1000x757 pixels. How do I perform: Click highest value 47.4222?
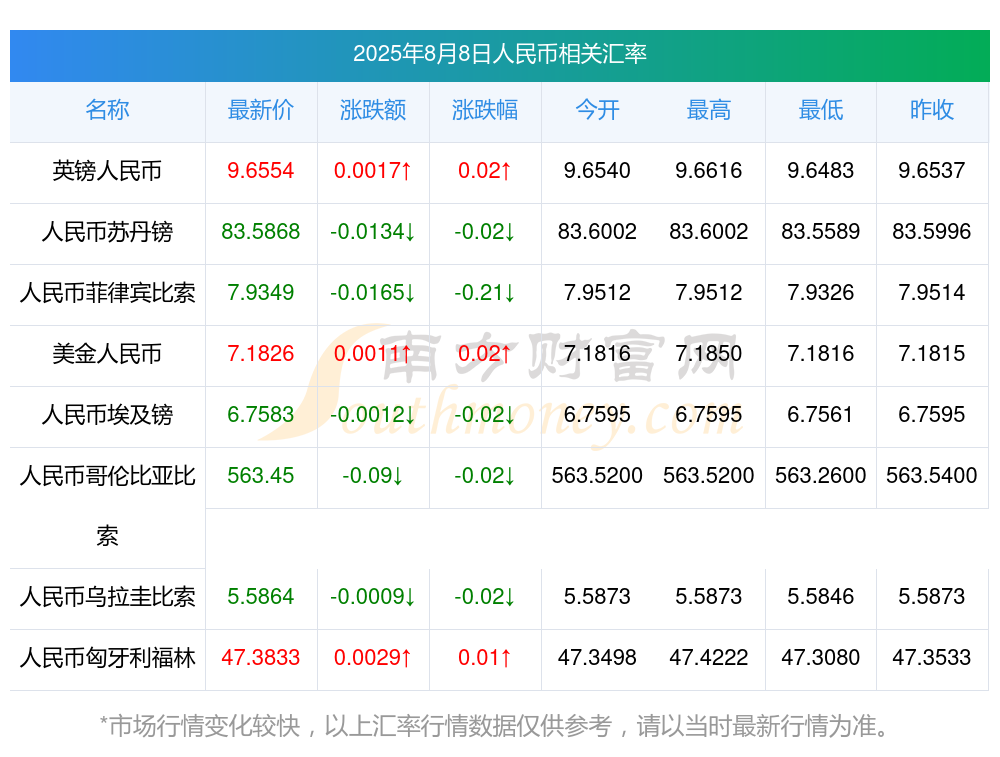coord(709,658)
